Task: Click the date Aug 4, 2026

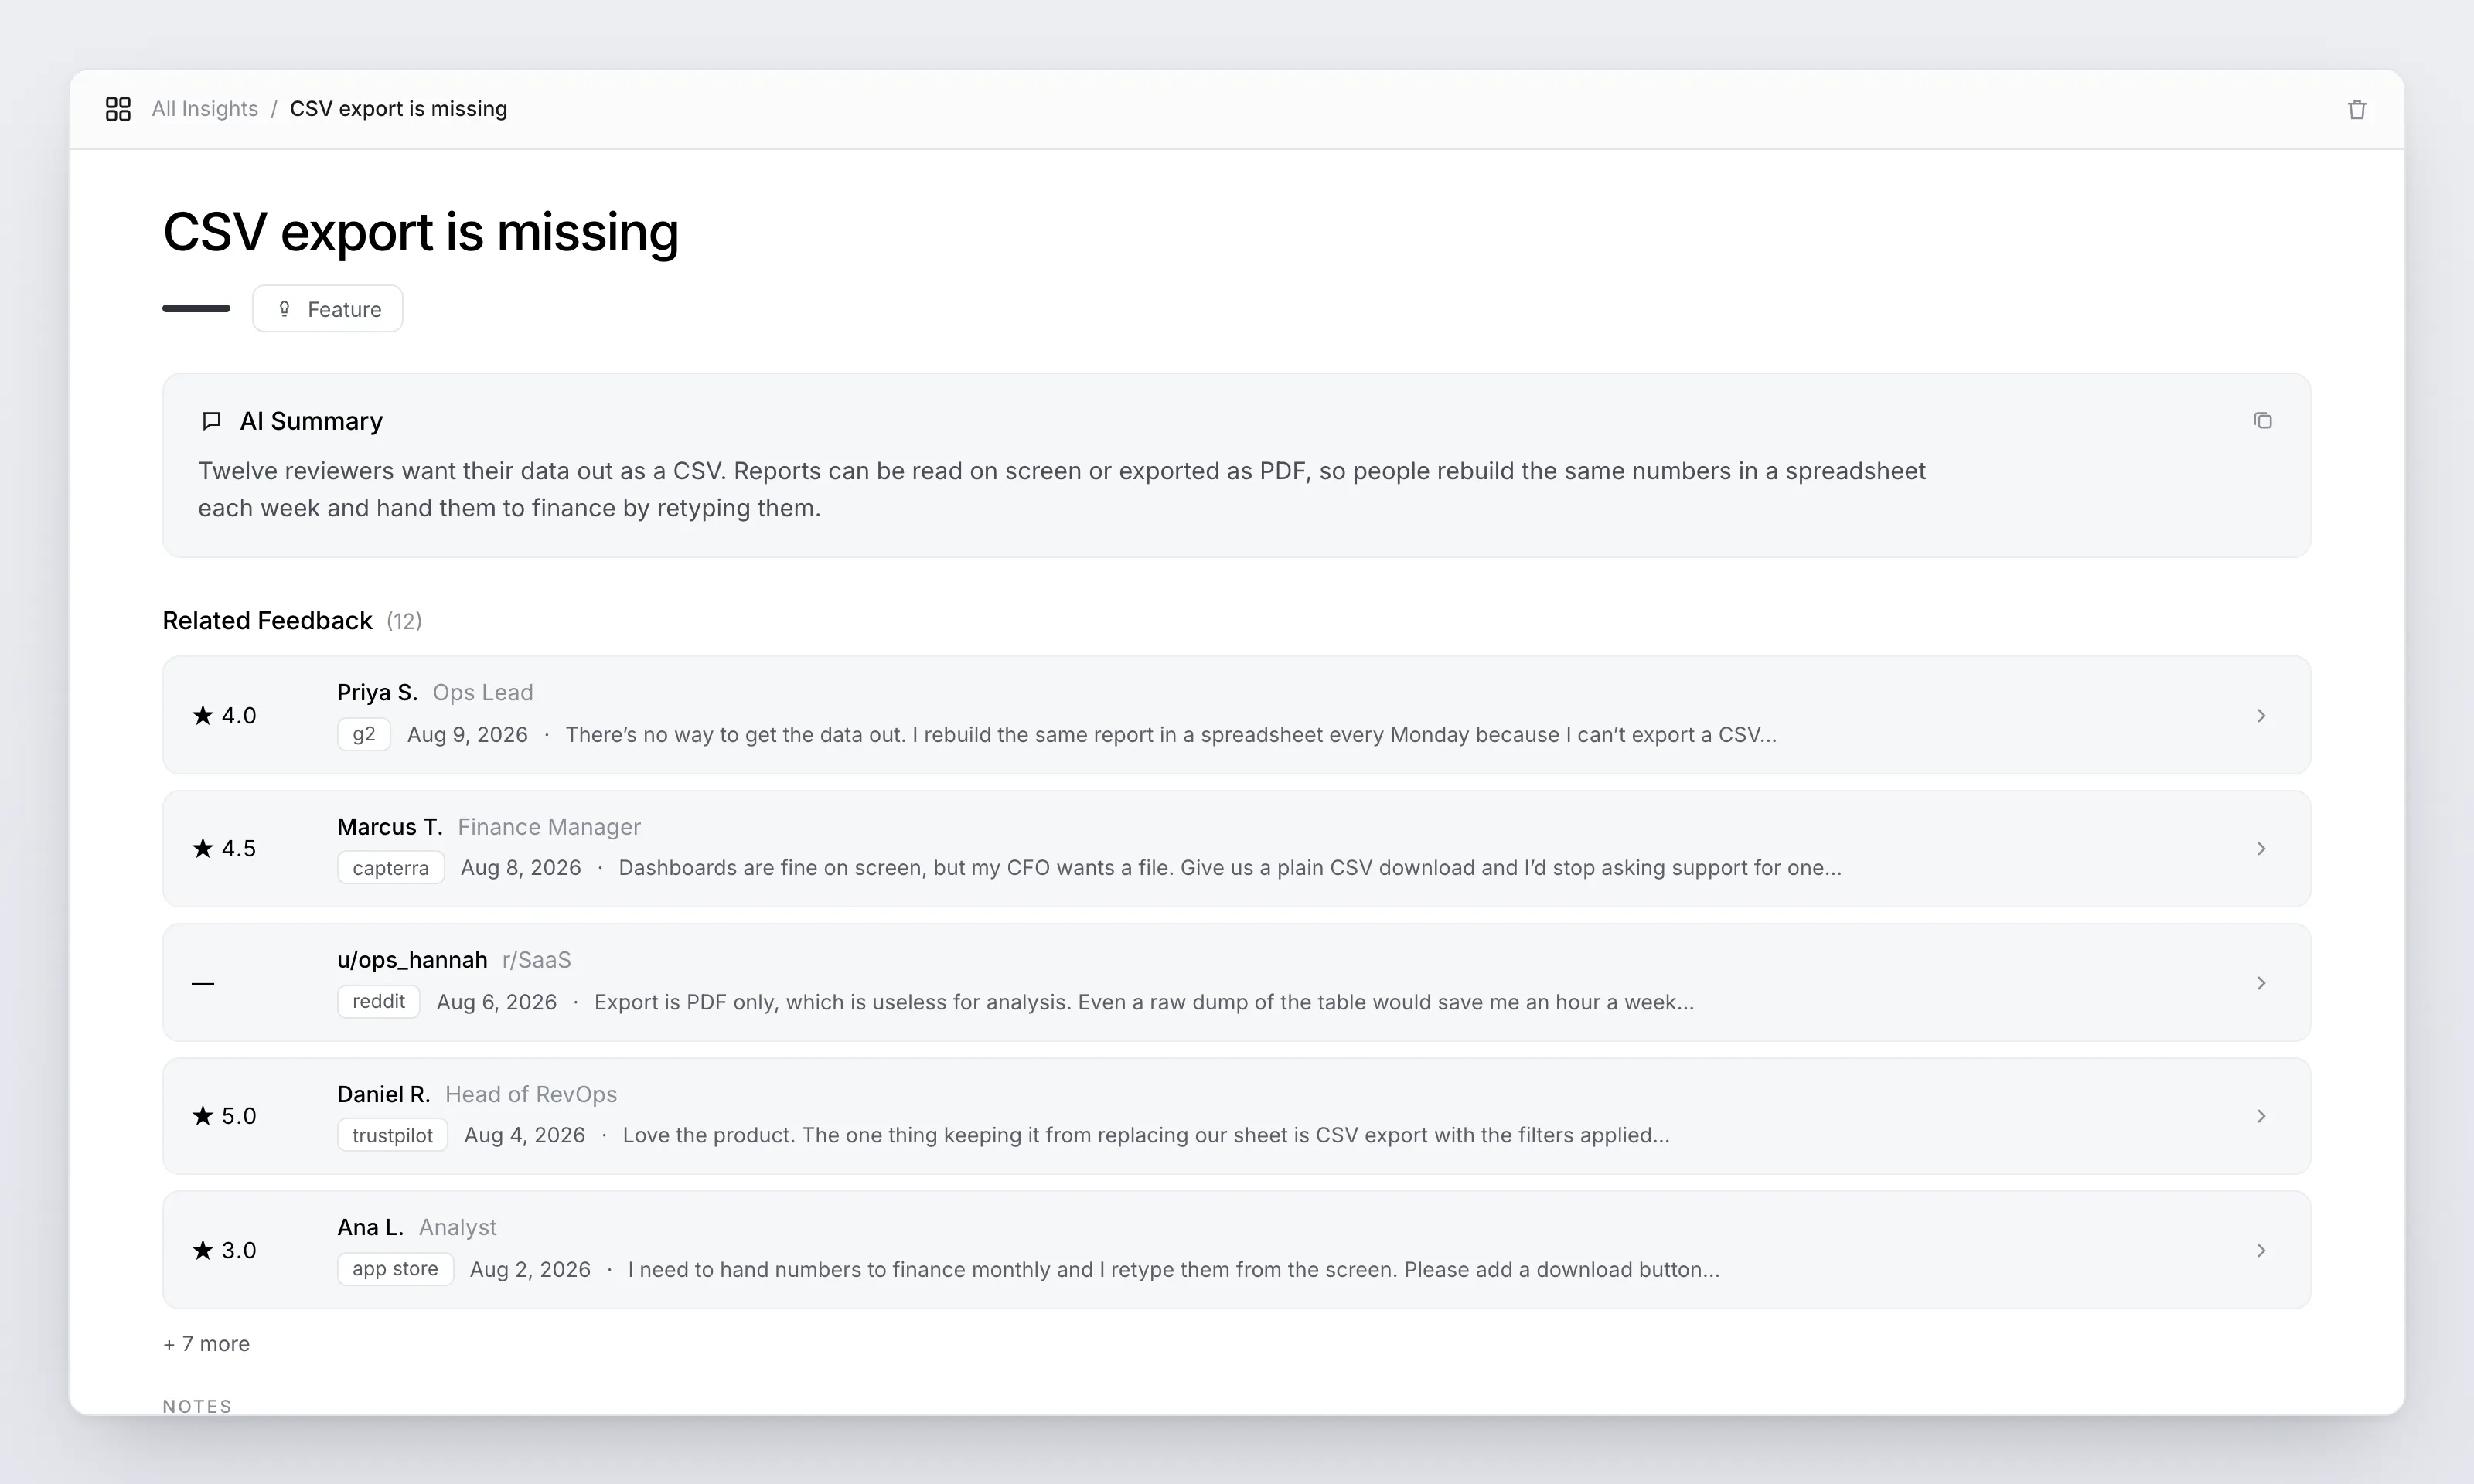Action: (x=525, y=1135)
